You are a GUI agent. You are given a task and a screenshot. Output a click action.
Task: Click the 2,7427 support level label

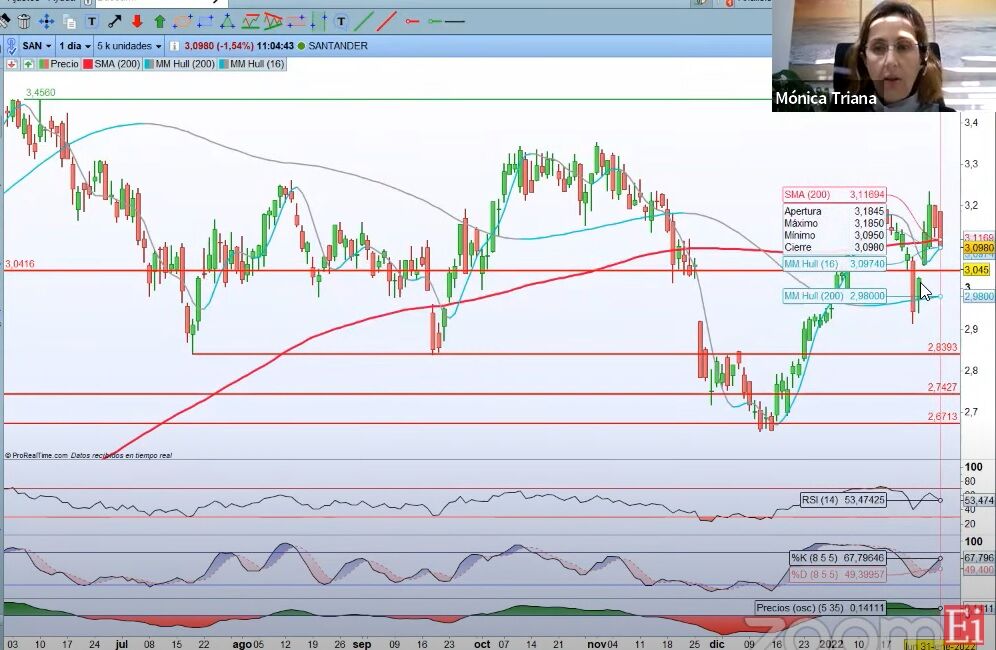[942, 387]
